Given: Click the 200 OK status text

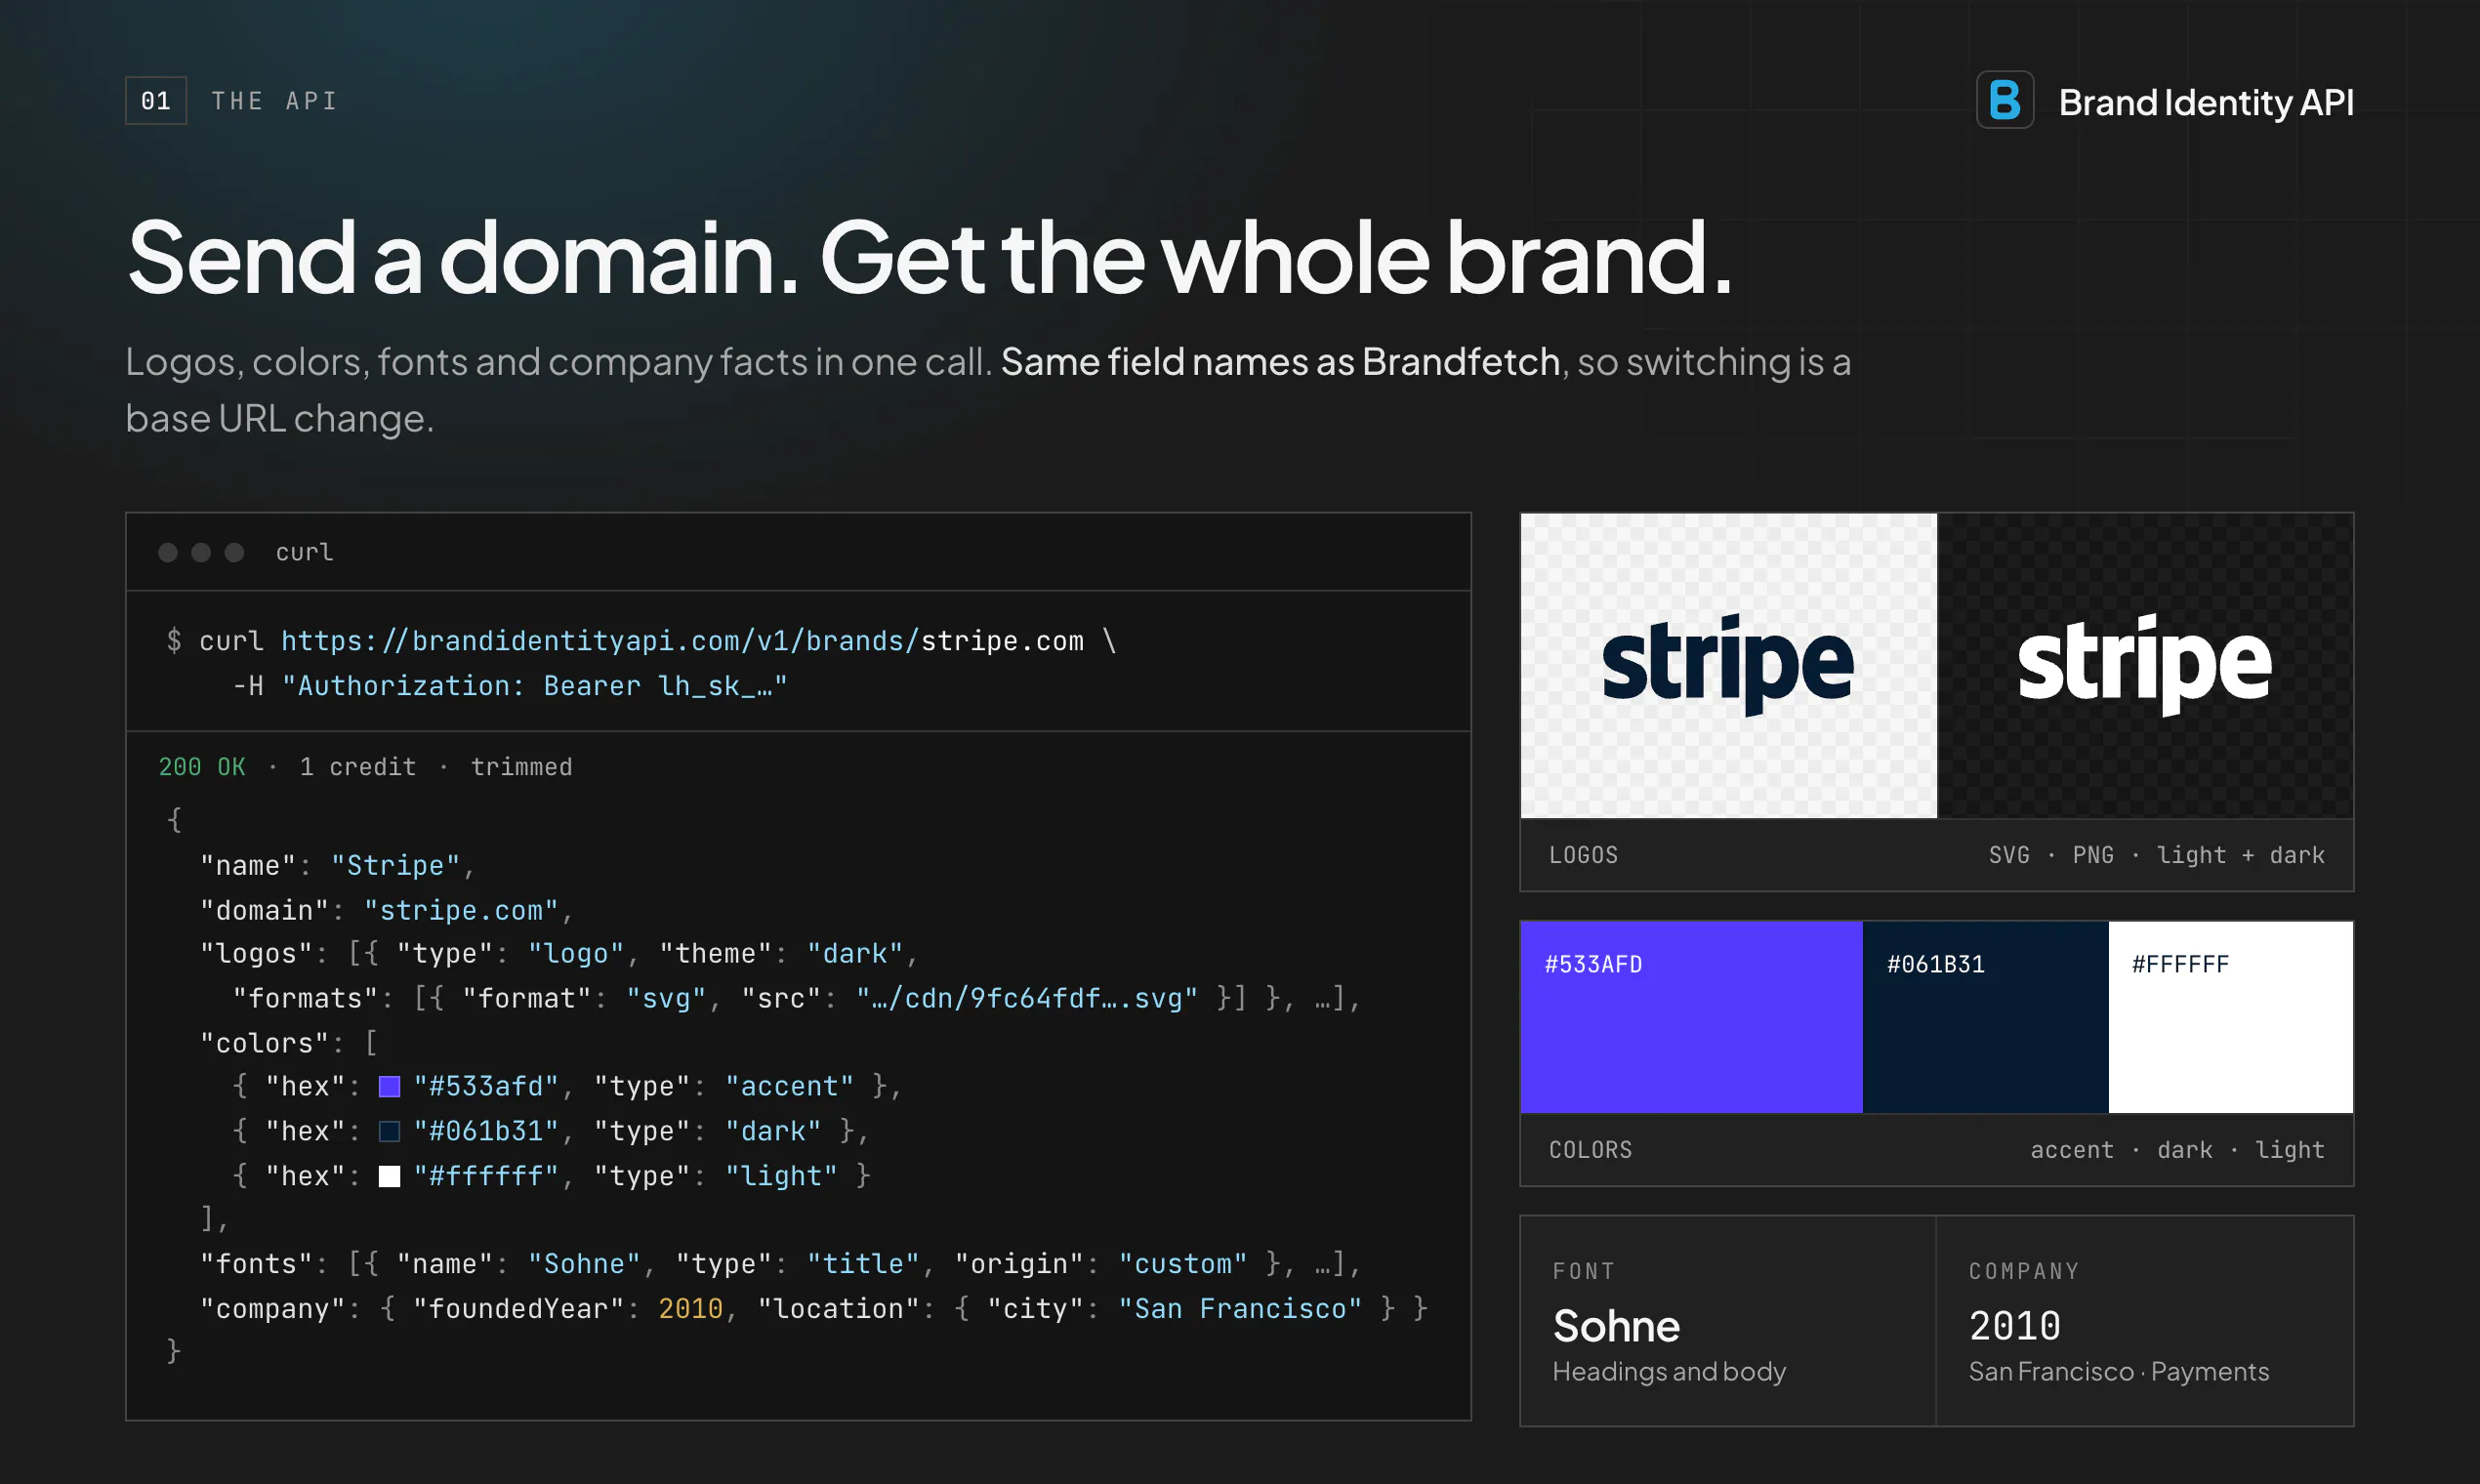Looking at the screenshot, I should coord(202,767).
